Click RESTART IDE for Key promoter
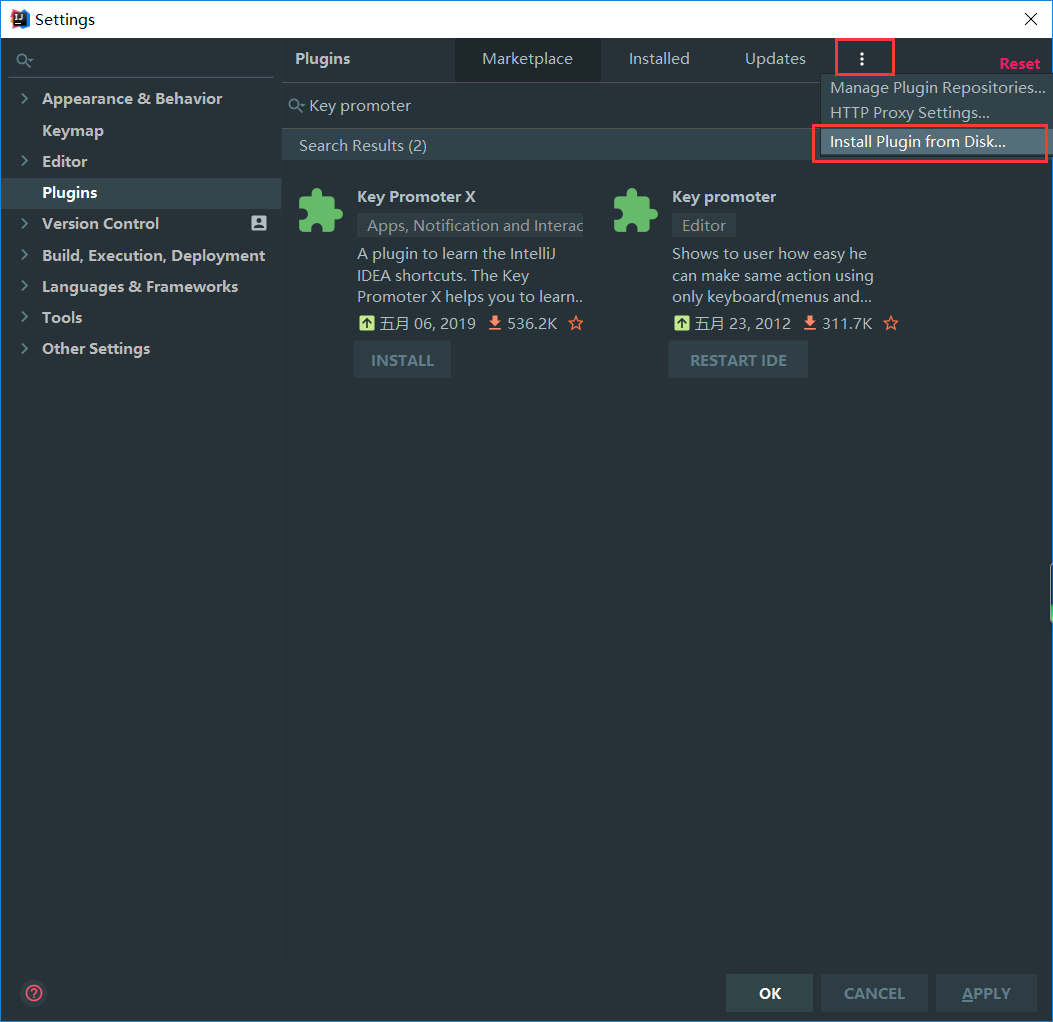This screenshot has width=1053, height=1022. coord(738,361)
